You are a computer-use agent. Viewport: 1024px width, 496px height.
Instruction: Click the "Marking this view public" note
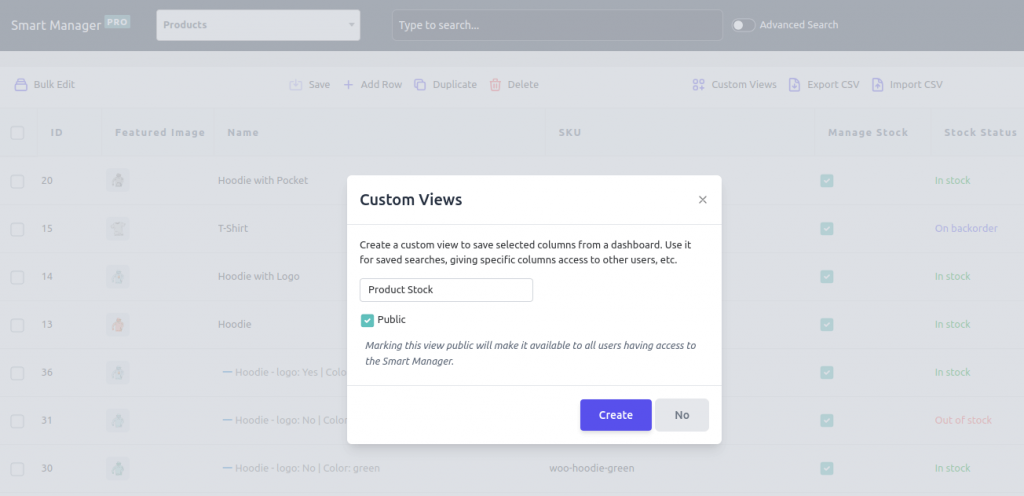[530, 353]
